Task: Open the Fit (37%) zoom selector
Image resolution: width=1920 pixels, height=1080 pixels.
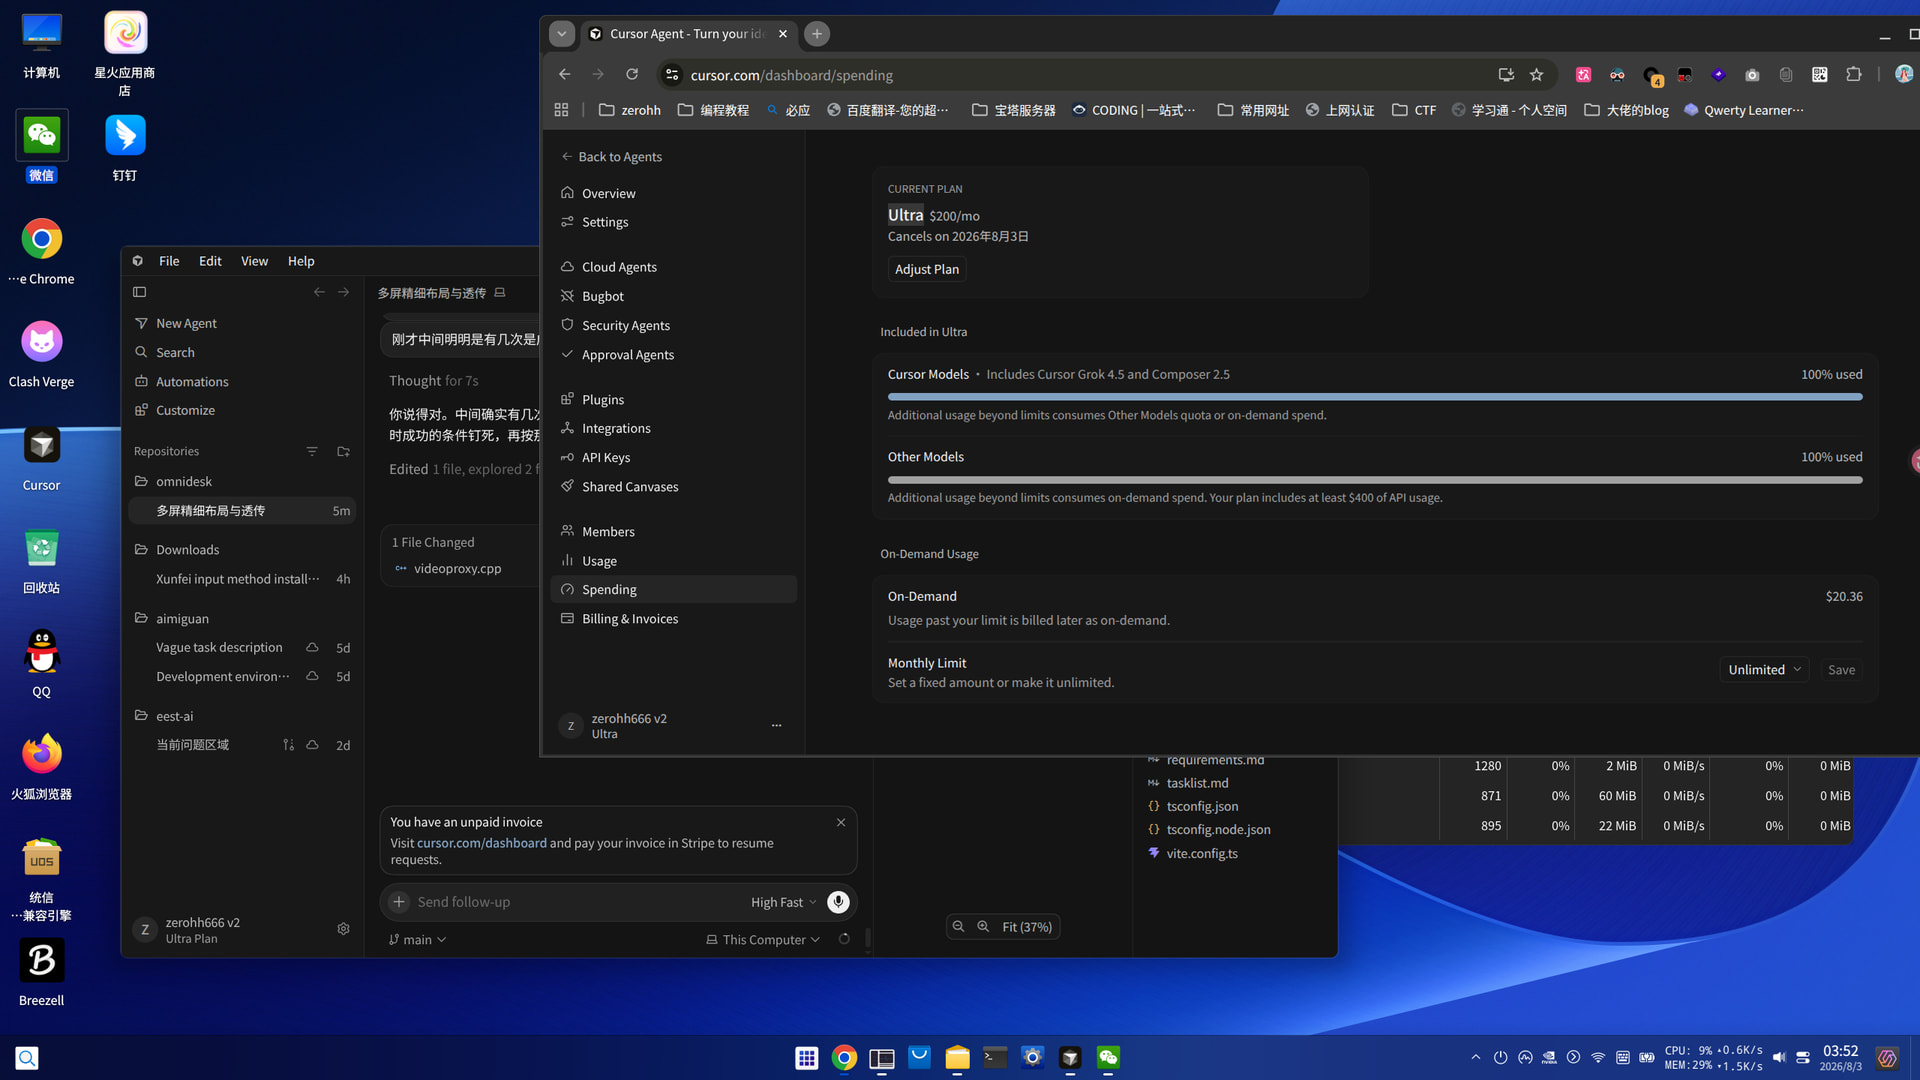Action: pos(1027,927)
